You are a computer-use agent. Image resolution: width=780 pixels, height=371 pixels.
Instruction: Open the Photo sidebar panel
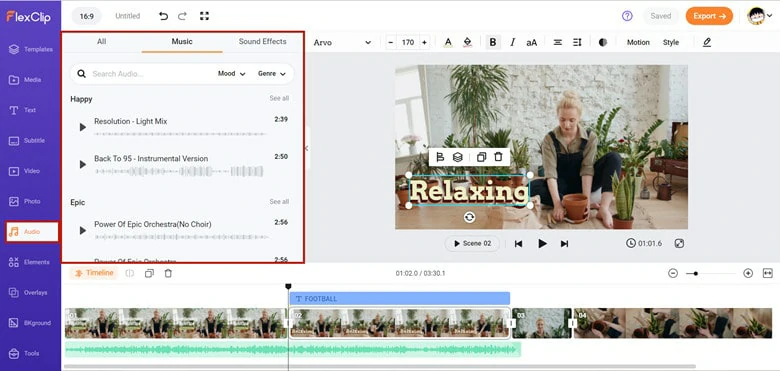tap(25, 201)
